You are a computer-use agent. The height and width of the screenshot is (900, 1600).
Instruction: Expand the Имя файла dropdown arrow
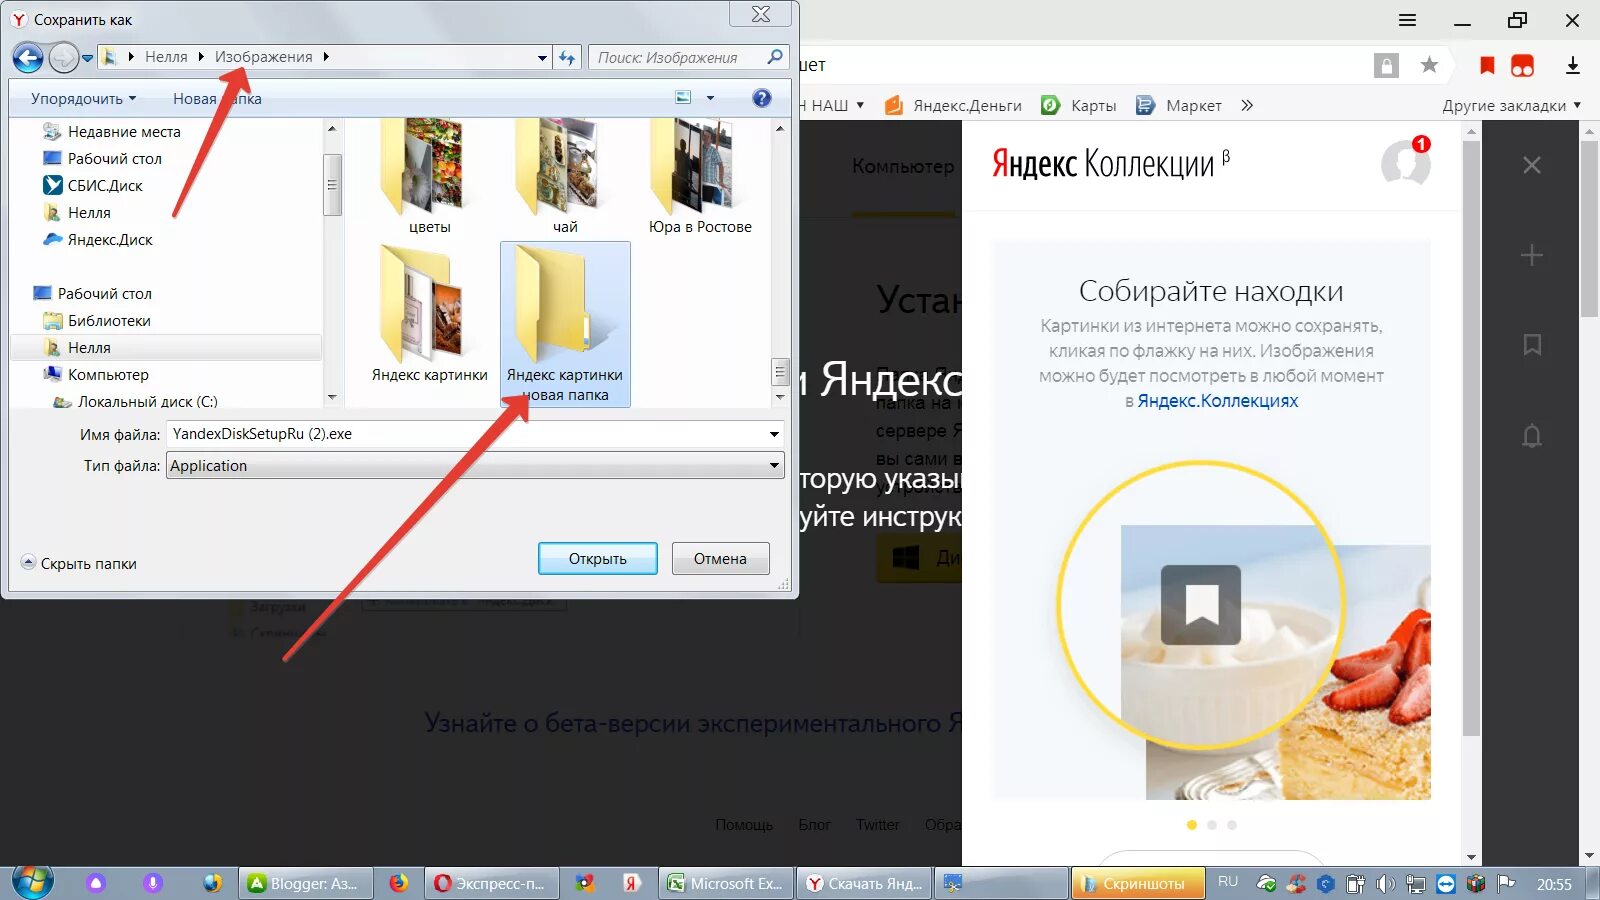tap(774, 434)
